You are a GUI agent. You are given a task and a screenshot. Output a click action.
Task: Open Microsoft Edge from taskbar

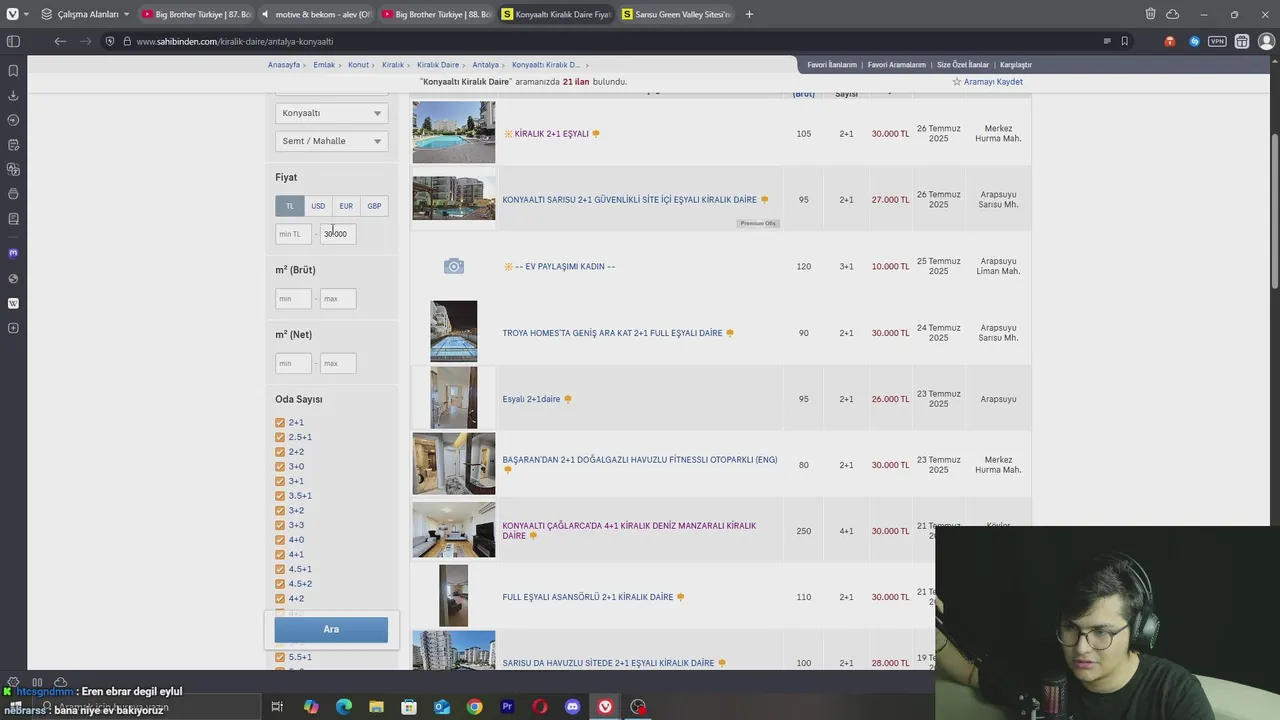tap(344, 707)
